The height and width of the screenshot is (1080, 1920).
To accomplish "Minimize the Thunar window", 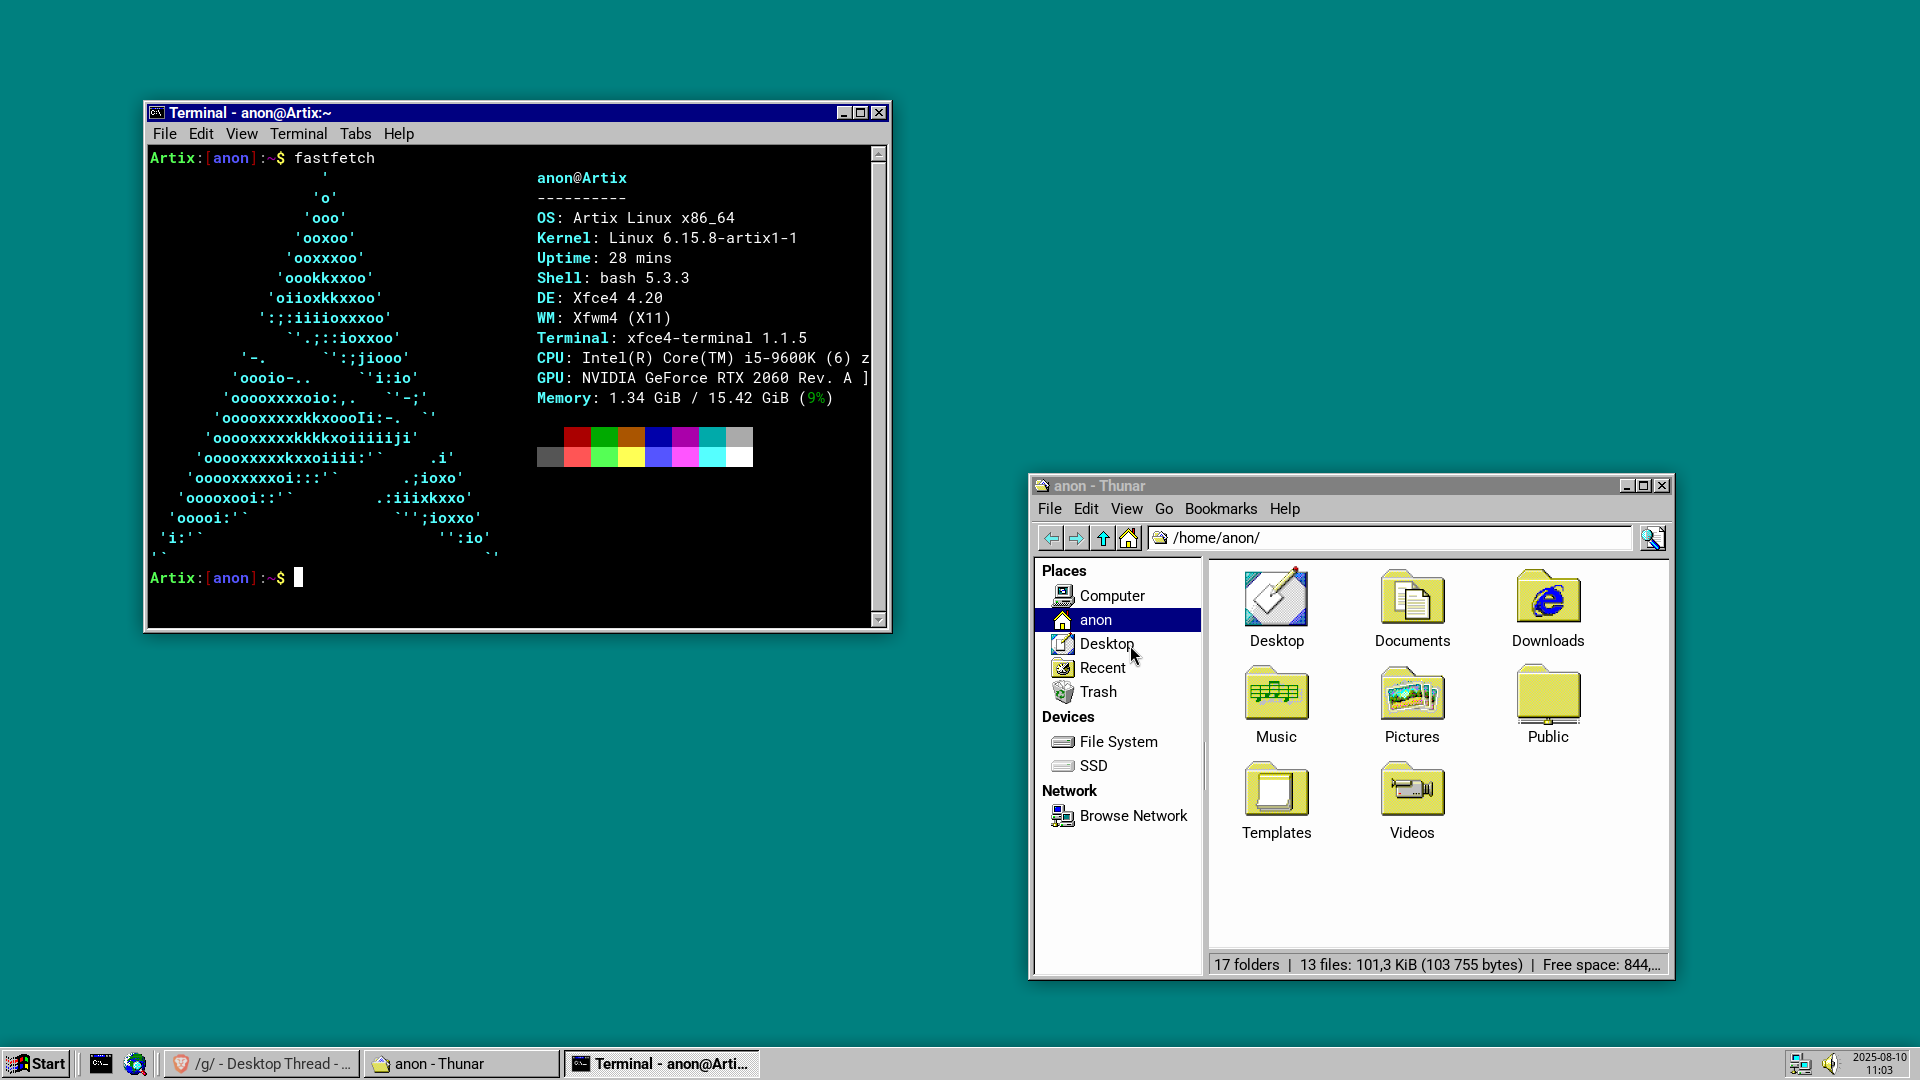I will [1627, 486].
